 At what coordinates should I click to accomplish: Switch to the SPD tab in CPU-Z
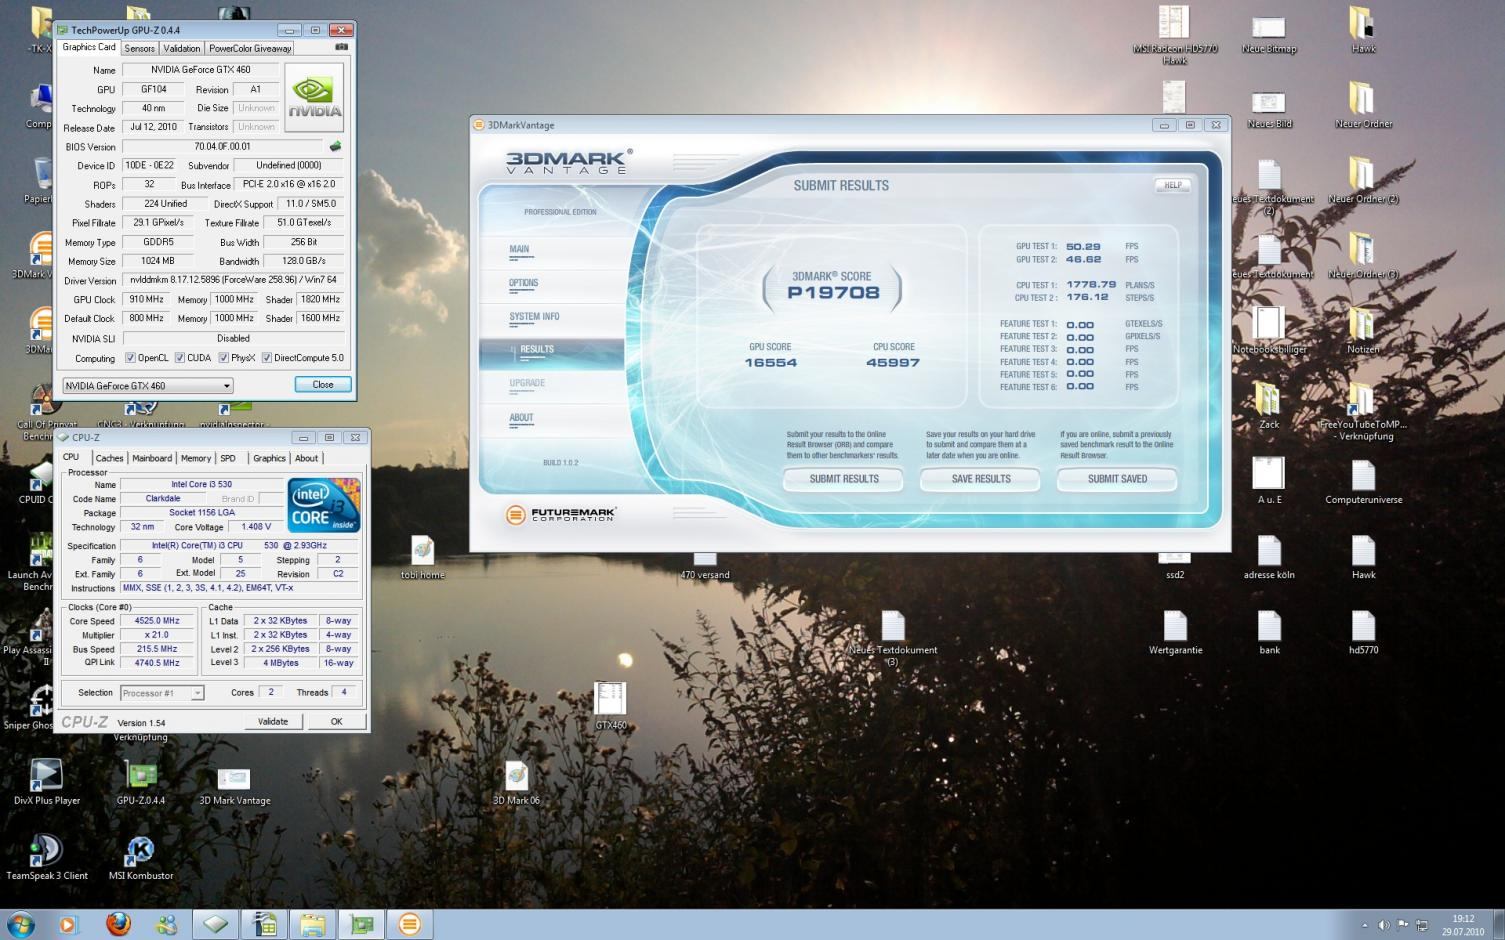point(228,458)
